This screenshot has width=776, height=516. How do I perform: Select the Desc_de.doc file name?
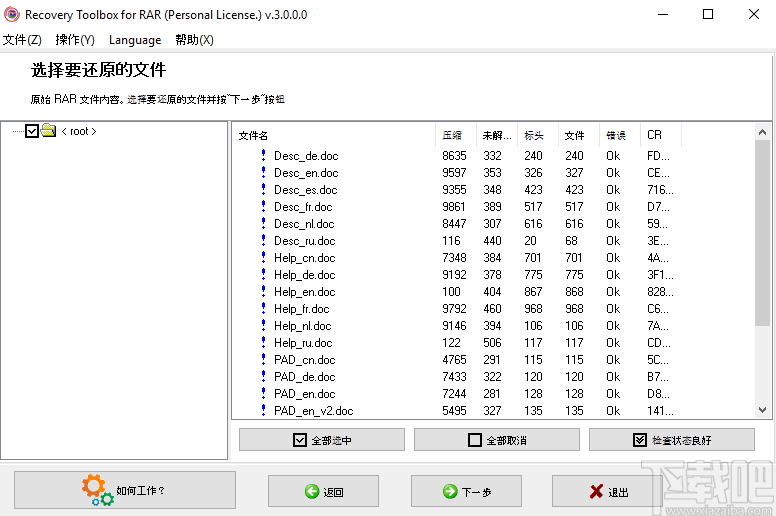pyautogui.click(x=306, y=156)
